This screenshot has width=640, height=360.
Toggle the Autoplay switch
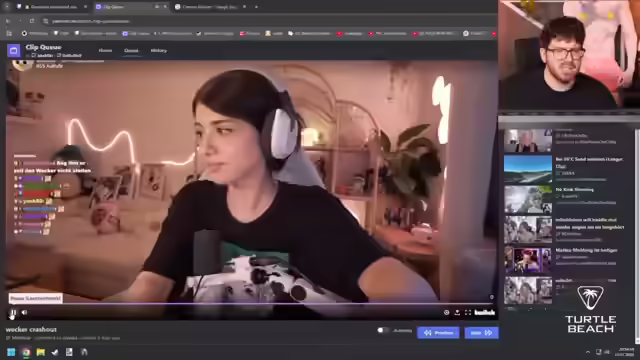tap(382, 330)
